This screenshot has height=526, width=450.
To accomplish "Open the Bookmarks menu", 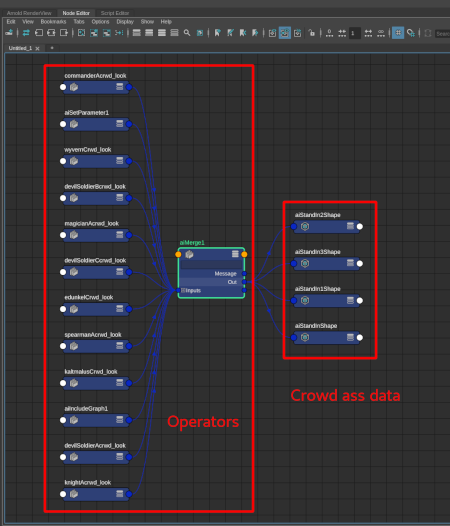I will click(x=53, y=22).
